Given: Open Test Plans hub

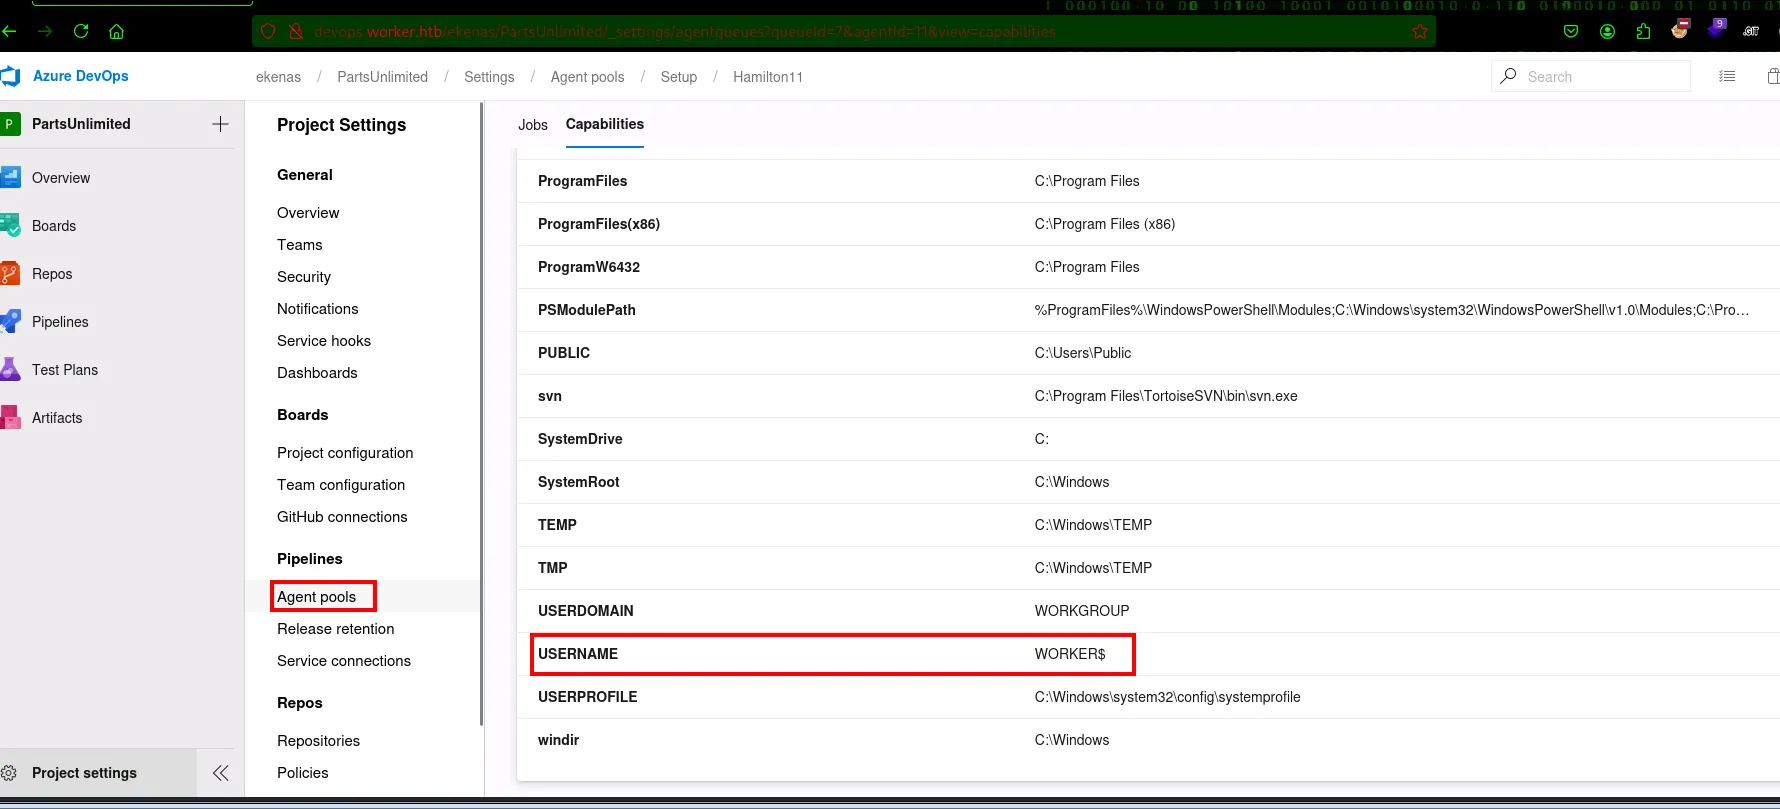Looking at the screenshot, I should (x=64, y=370).
